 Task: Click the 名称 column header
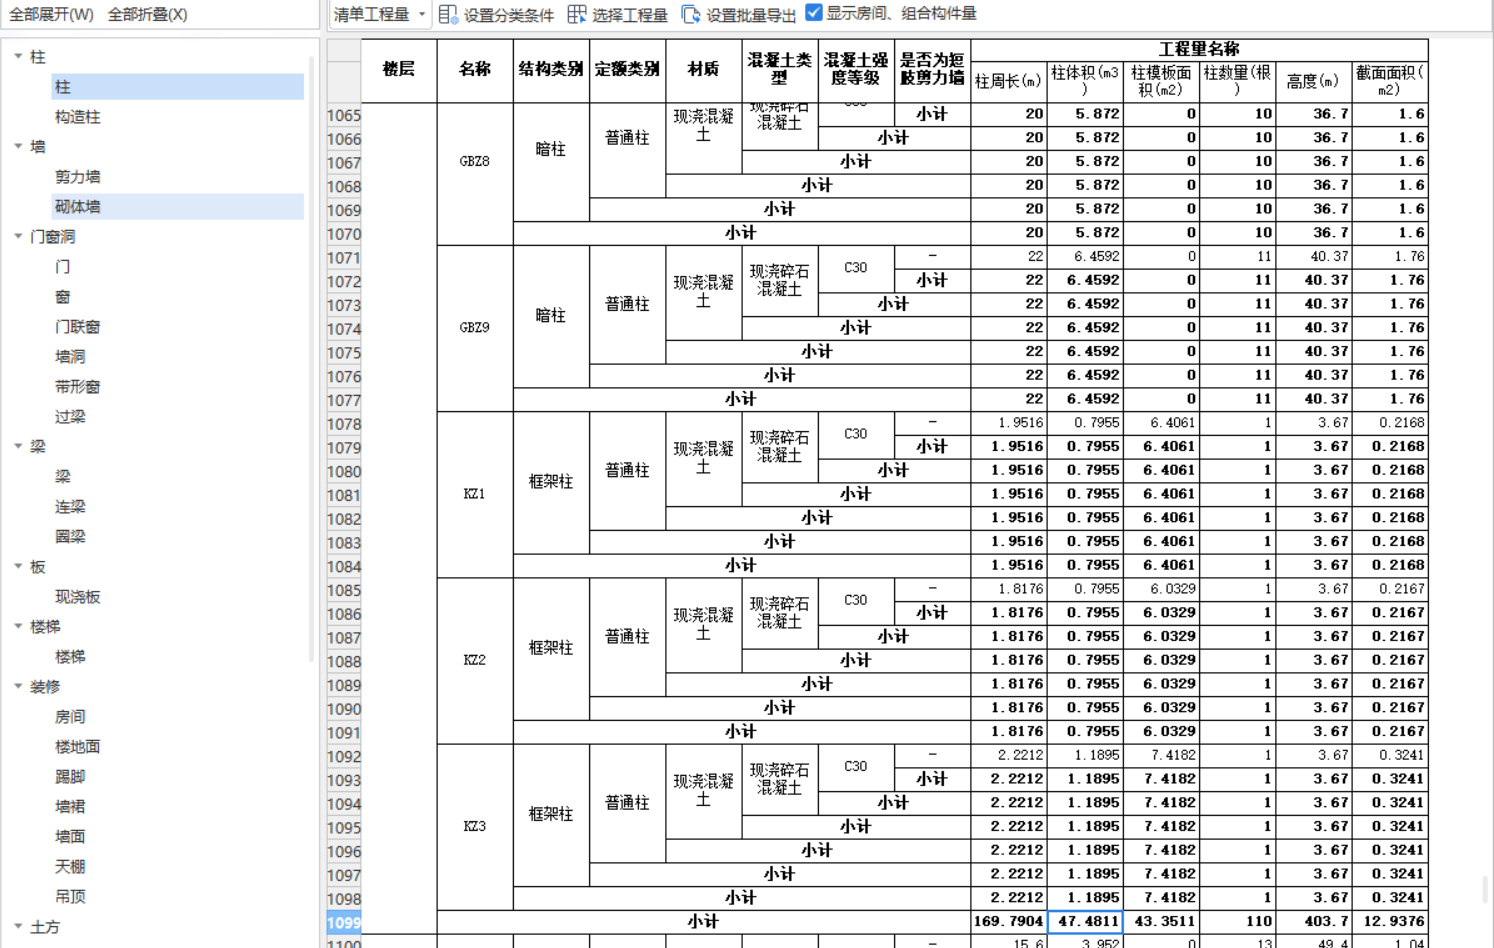475,70
